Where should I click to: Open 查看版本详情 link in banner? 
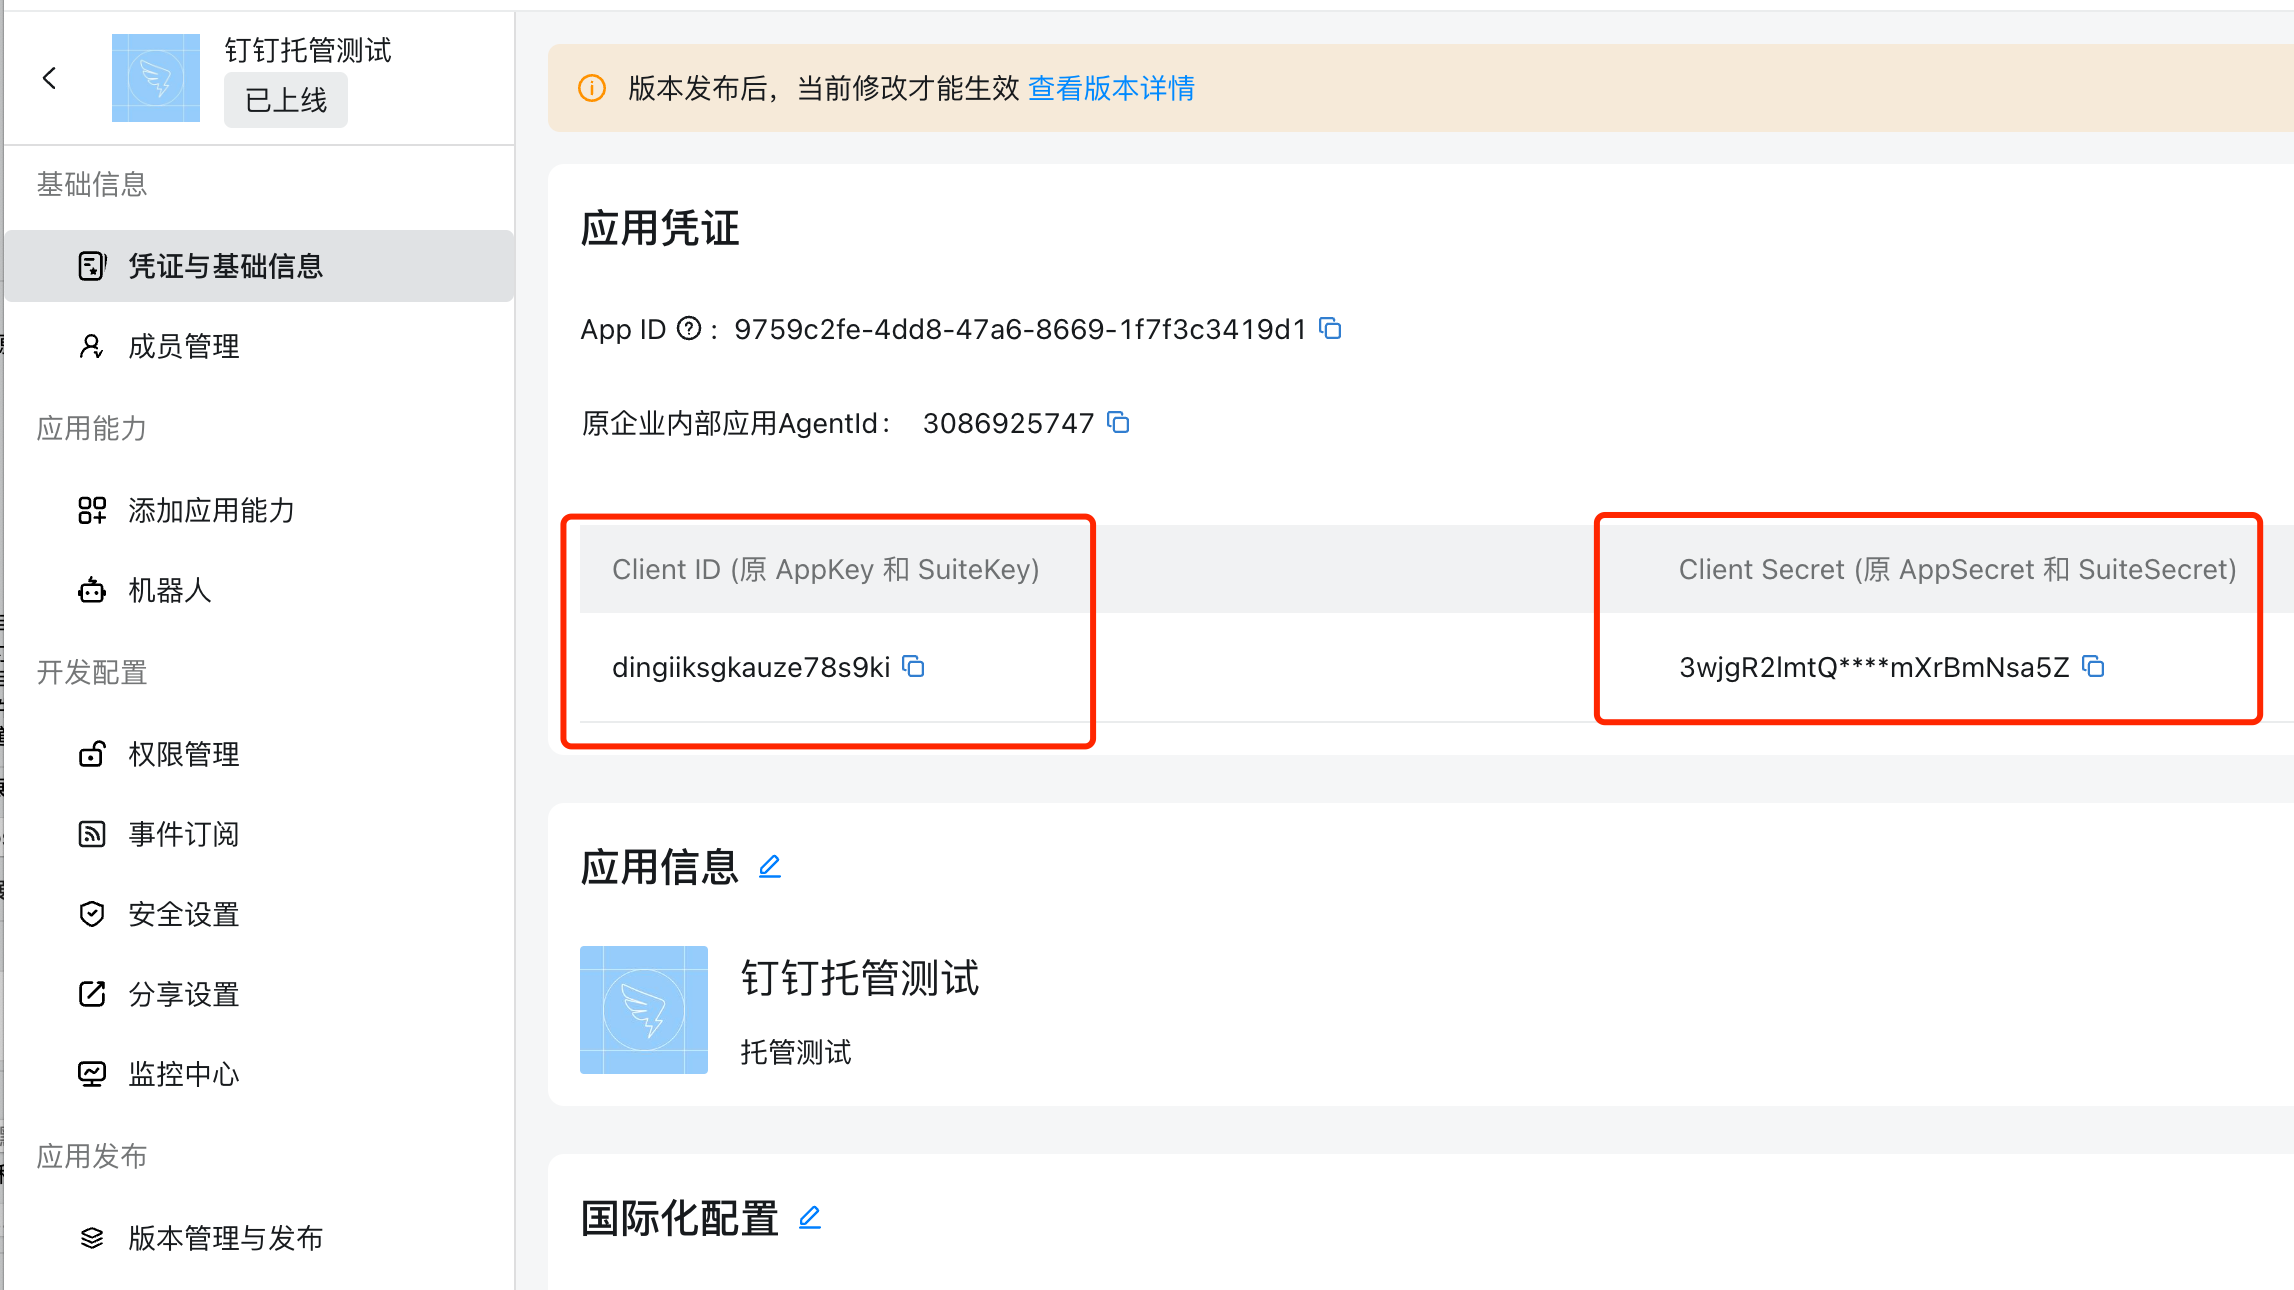pyautogui.click(x=1111, y=88)
